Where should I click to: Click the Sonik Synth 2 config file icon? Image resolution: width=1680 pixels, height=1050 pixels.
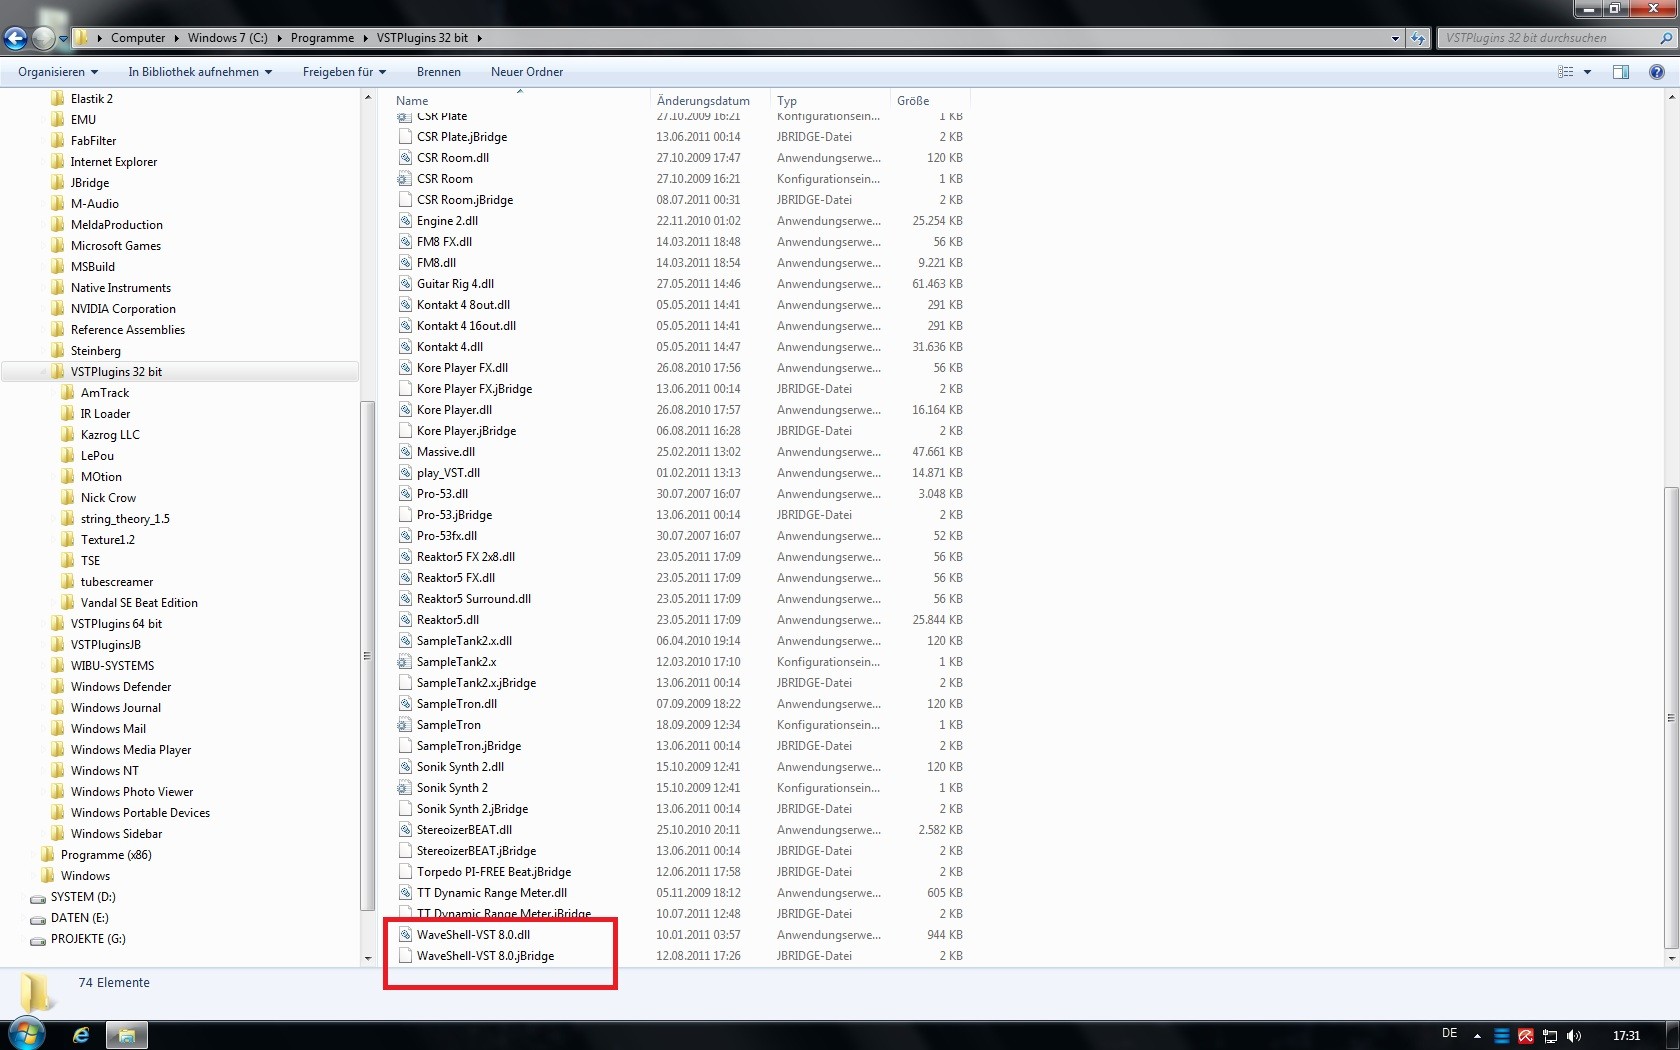point(405,788)
